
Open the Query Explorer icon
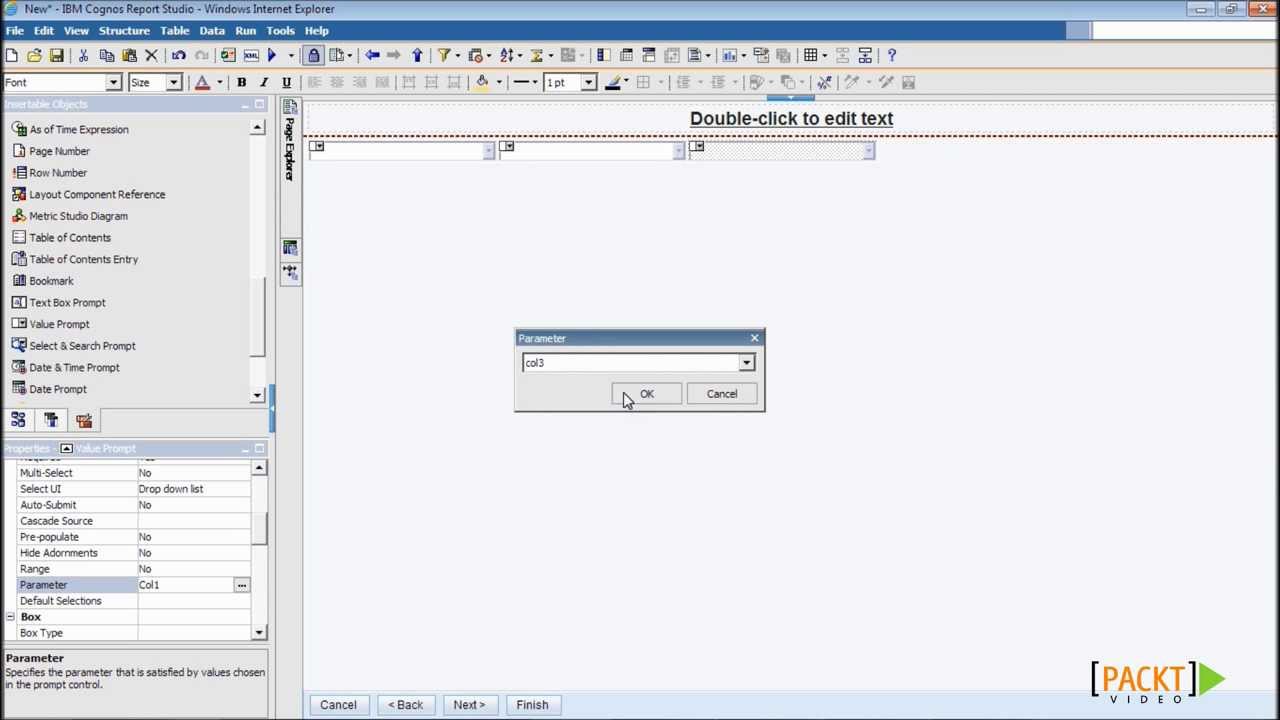(x=290, y=248)
